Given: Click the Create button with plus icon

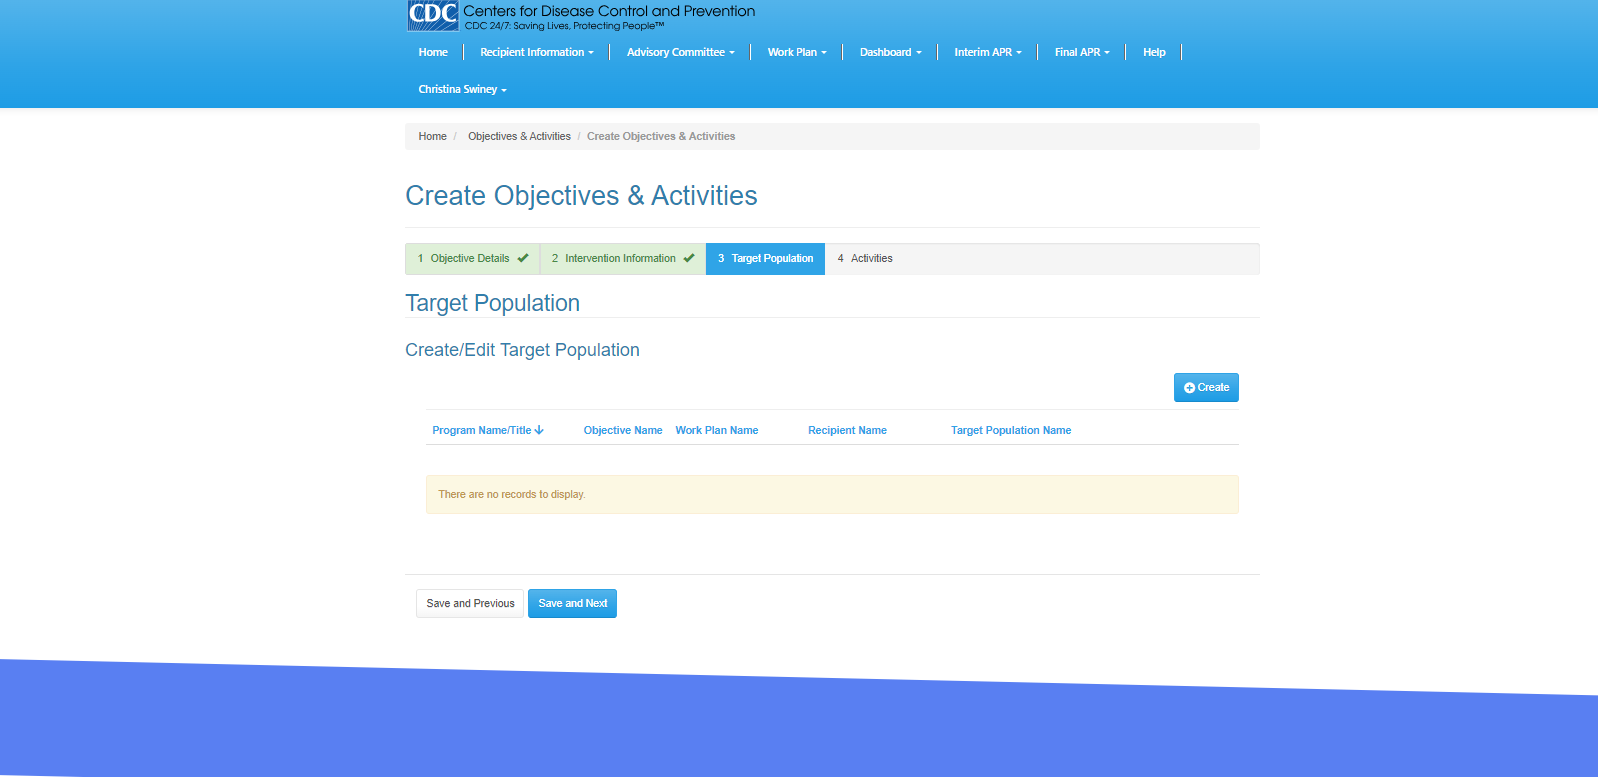Looking at the screenshot, I should click(x=1206, y=388).
